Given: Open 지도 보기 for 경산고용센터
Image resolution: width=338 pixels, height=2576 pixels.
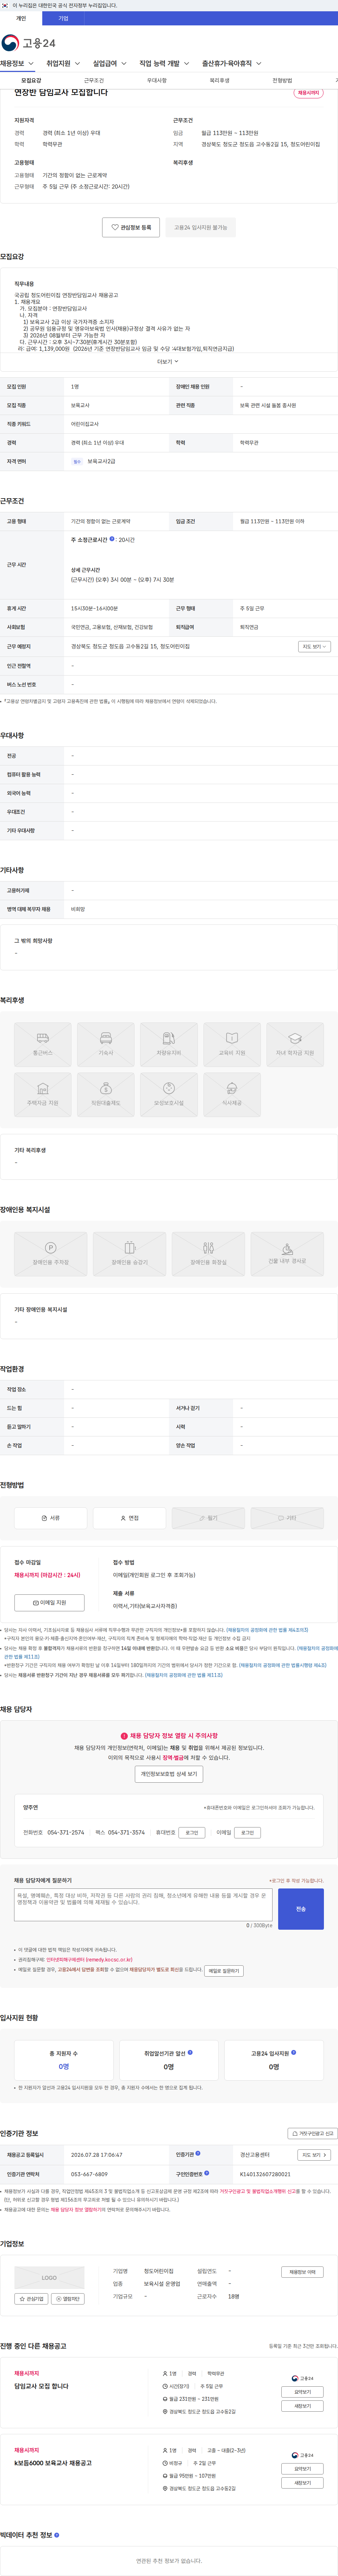Looking at the screenshot, I should [x=314, y=2155].
